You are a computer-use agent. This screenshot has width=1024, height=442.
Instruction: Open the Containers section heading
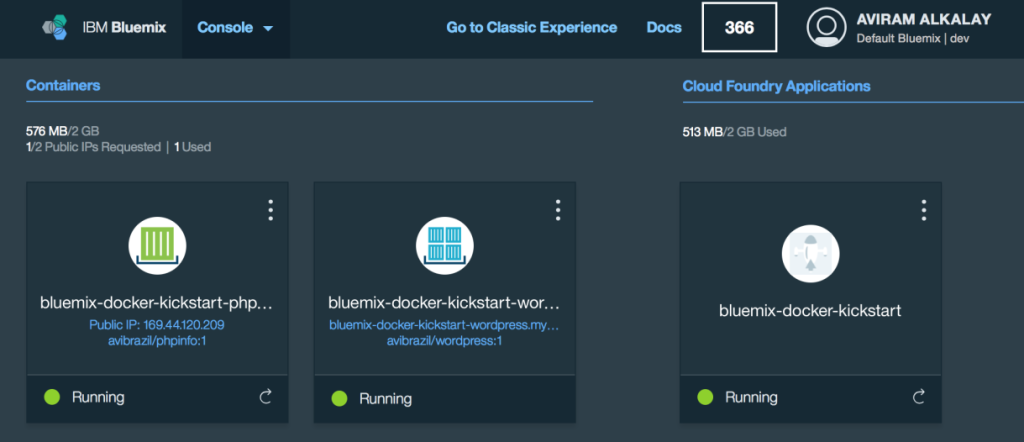point(63,86)
